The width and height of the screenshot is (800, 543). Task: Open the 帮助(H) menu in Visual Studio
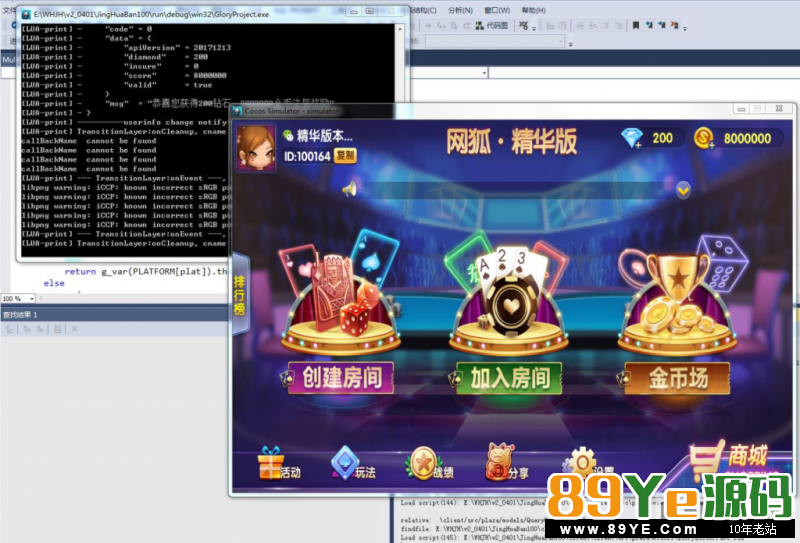coord(534,10)
